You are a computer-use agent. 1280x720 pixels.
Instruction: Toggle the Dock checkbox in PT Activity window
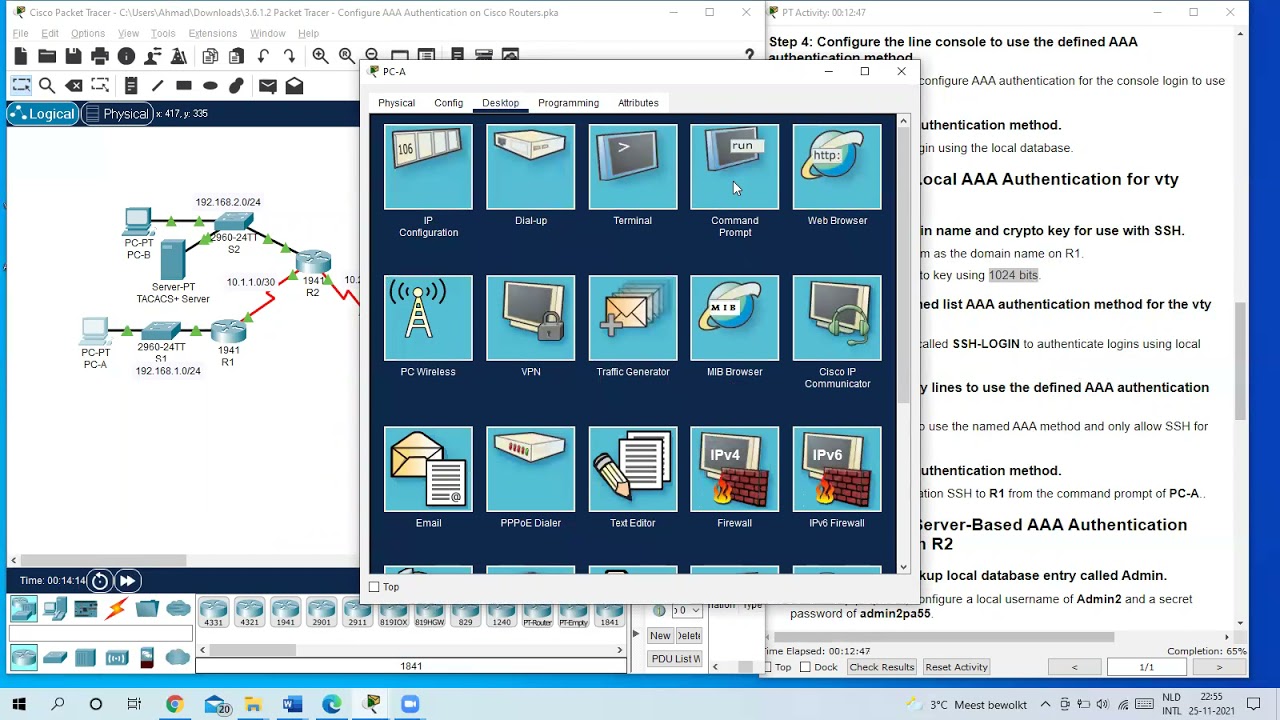805,667
